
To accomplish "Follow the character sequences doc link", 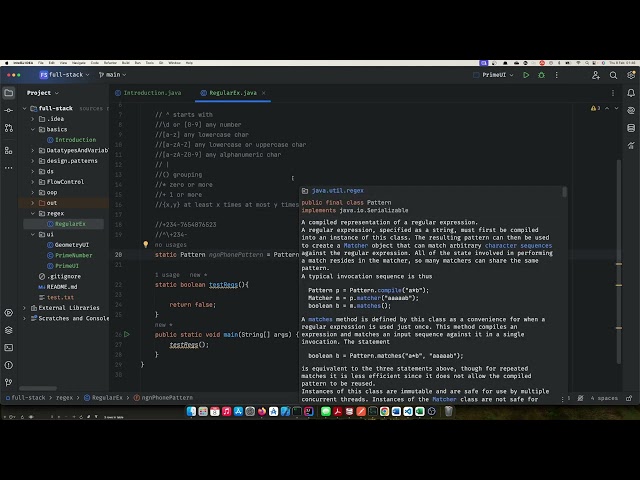I will [518, 245].
